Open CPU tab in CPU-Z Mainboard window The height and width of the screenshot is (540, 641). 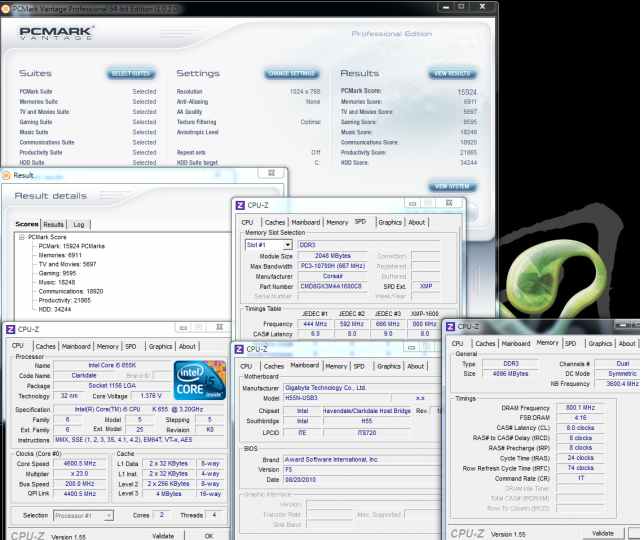(246, 366)
